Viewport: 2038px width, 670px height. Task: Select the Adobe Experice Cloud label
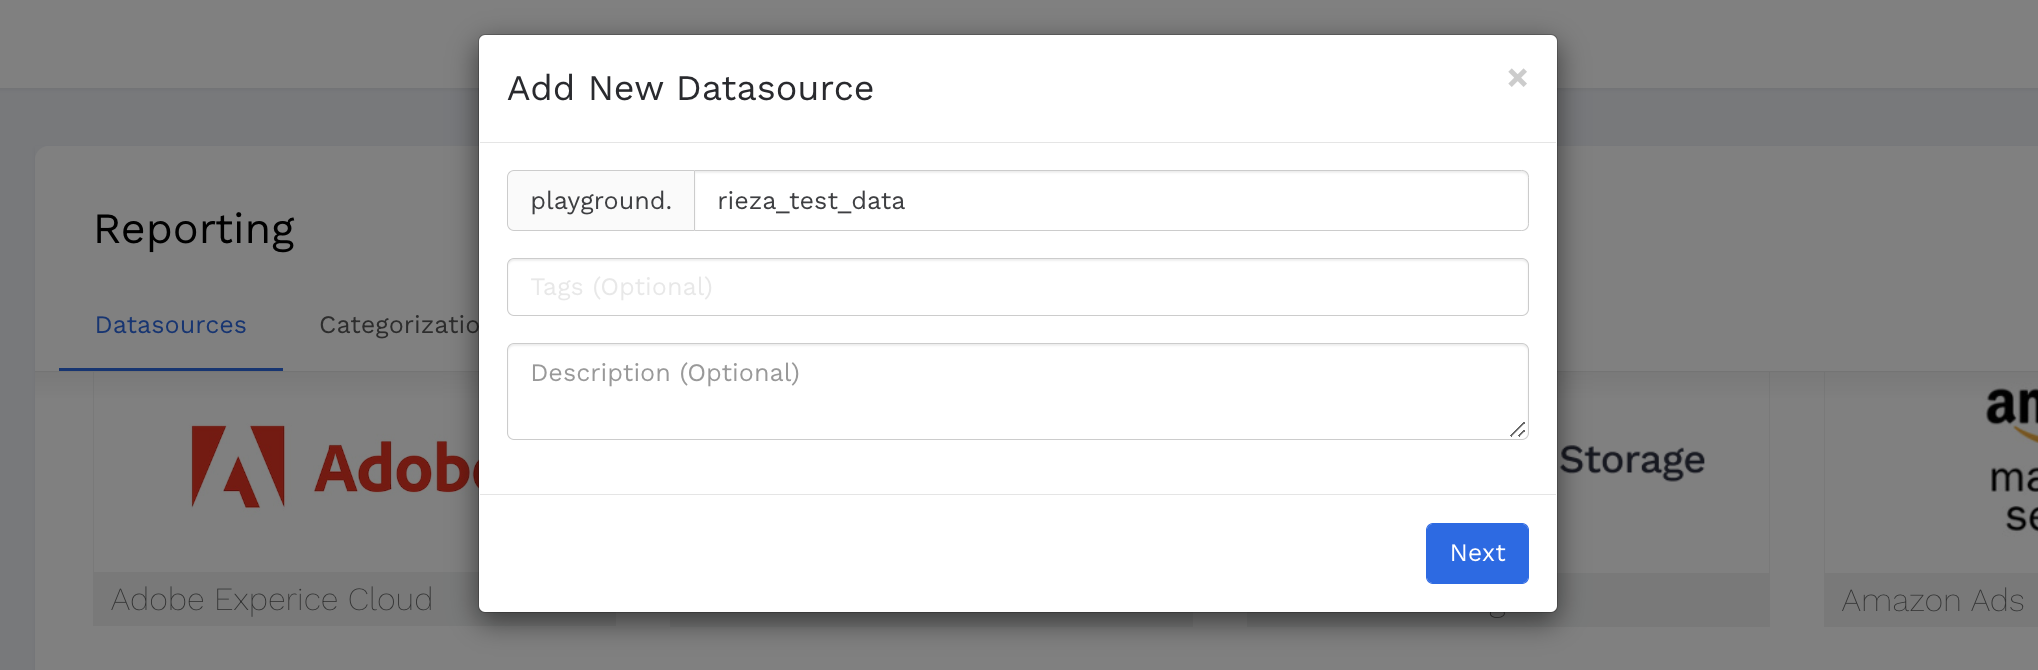coord(272,600)
